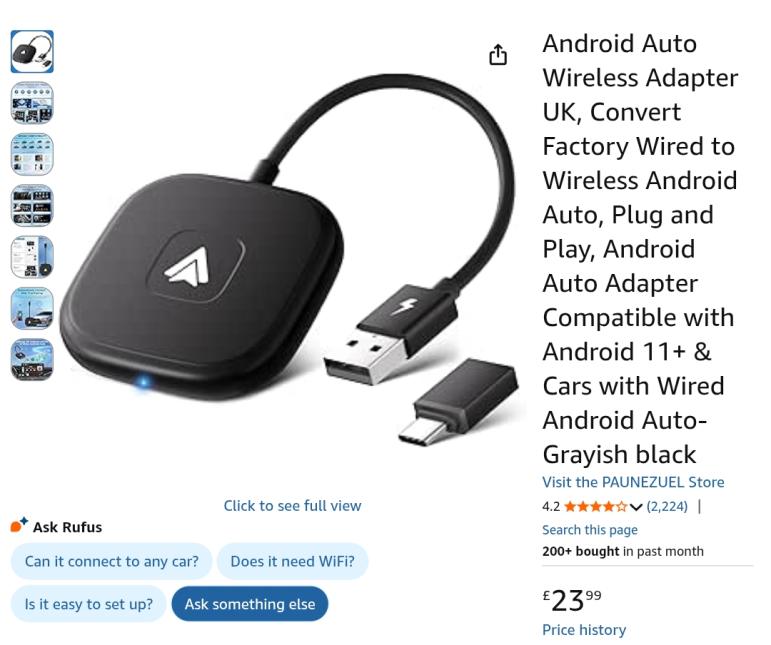Ask Rufus 'Can it connect to any car?'

point(111,561)
